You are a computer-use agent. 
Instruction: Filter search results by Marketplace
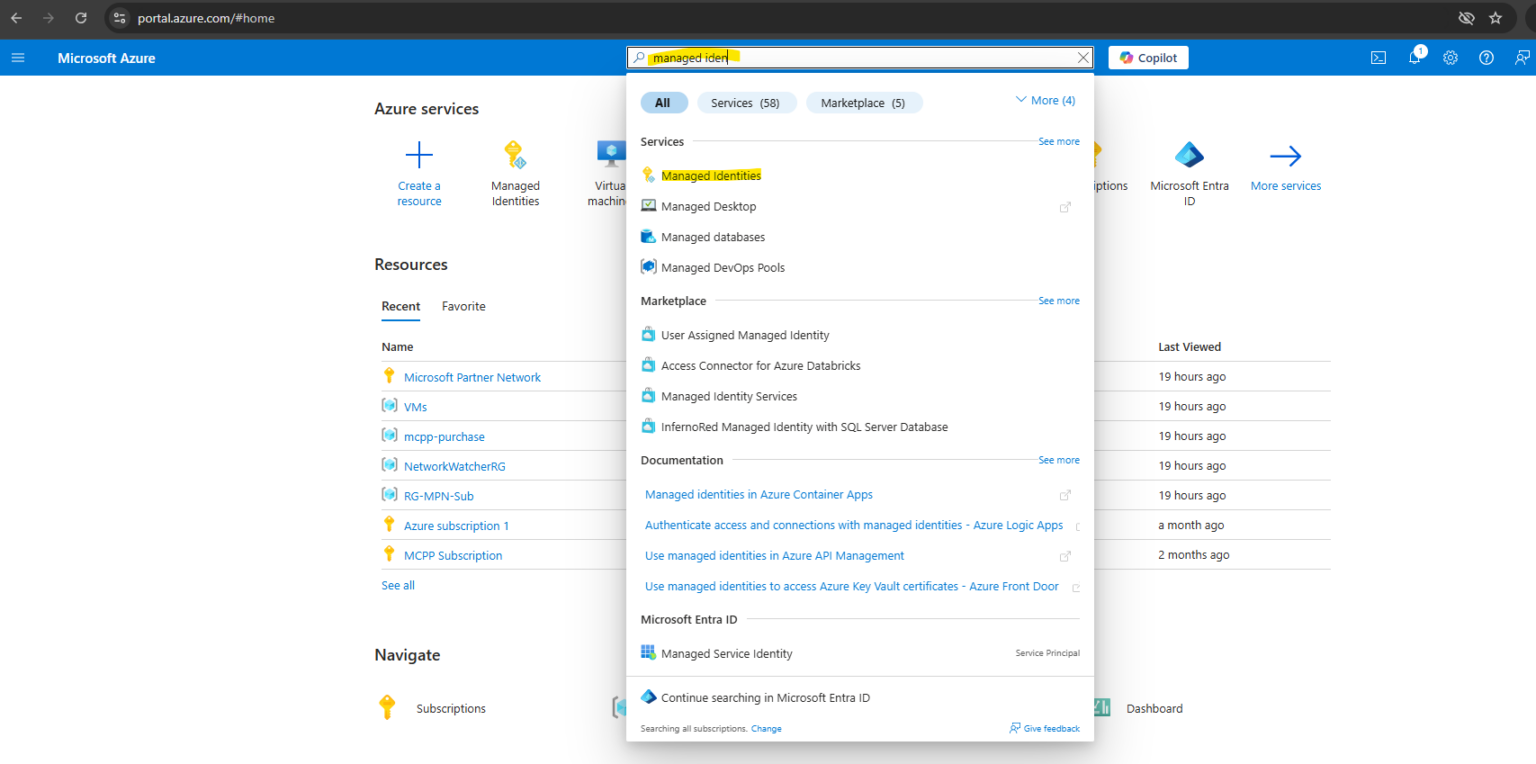864,102
